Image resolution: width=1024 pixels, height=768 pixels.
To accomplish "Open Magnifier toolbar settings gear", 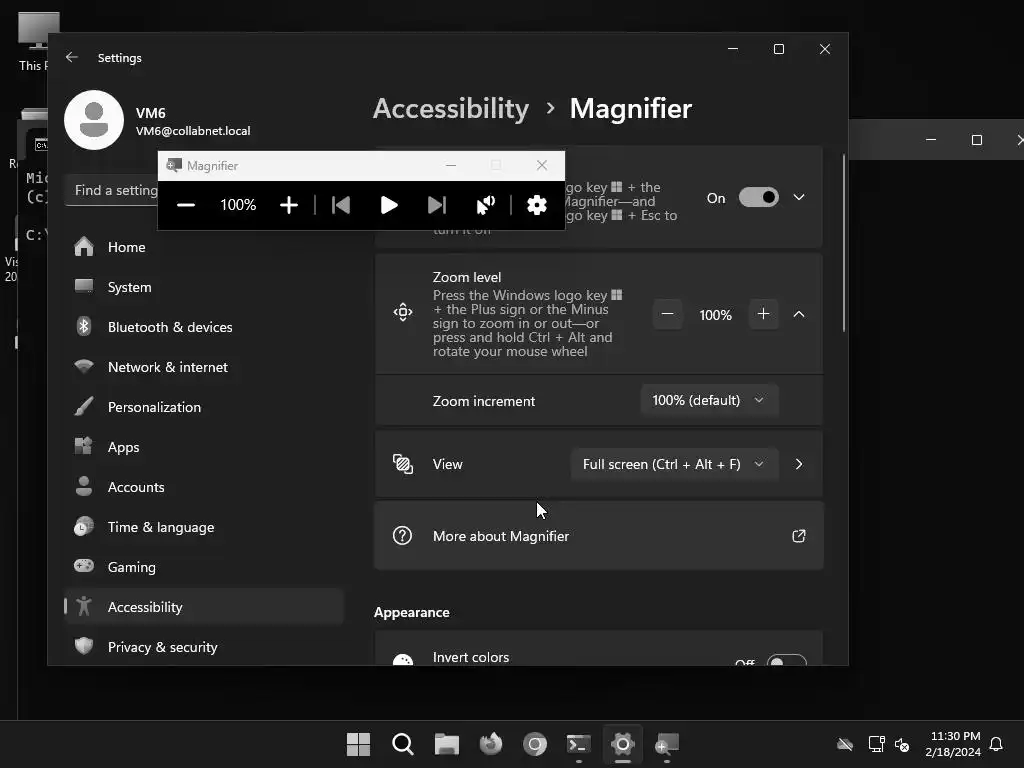I will pyautogui.click(x=536, y=205).
